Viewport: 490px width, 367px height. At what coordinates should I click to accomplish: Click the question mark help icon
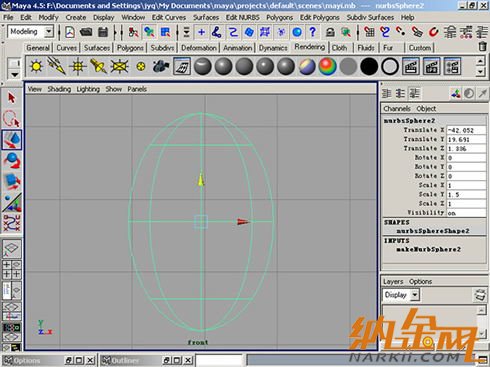(x=313, y=32)
